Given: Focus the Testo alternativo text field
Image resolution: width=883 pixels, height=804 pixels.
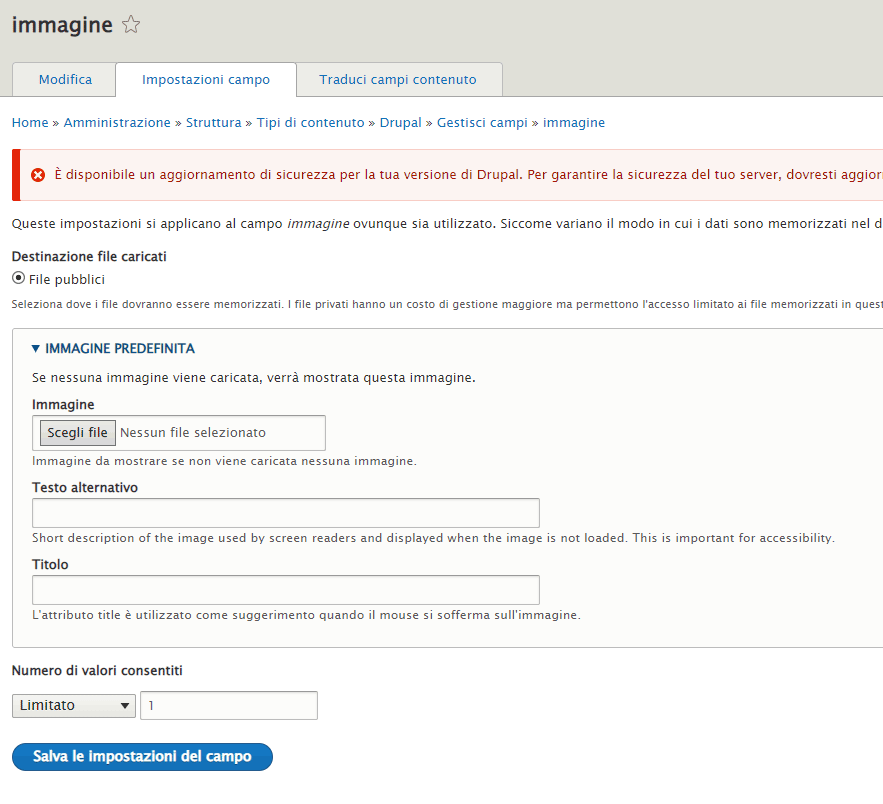Looking at the screenshot, I should point(286,513).
